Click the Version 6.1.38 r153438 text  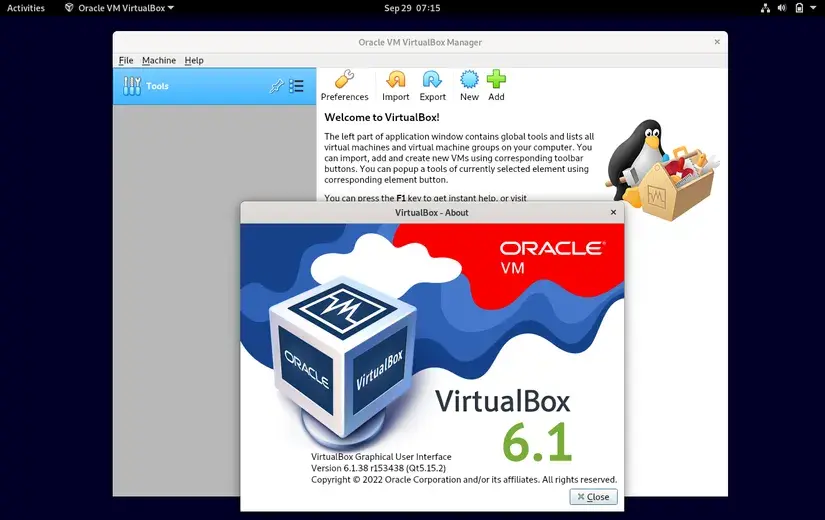tap(378, 468)
